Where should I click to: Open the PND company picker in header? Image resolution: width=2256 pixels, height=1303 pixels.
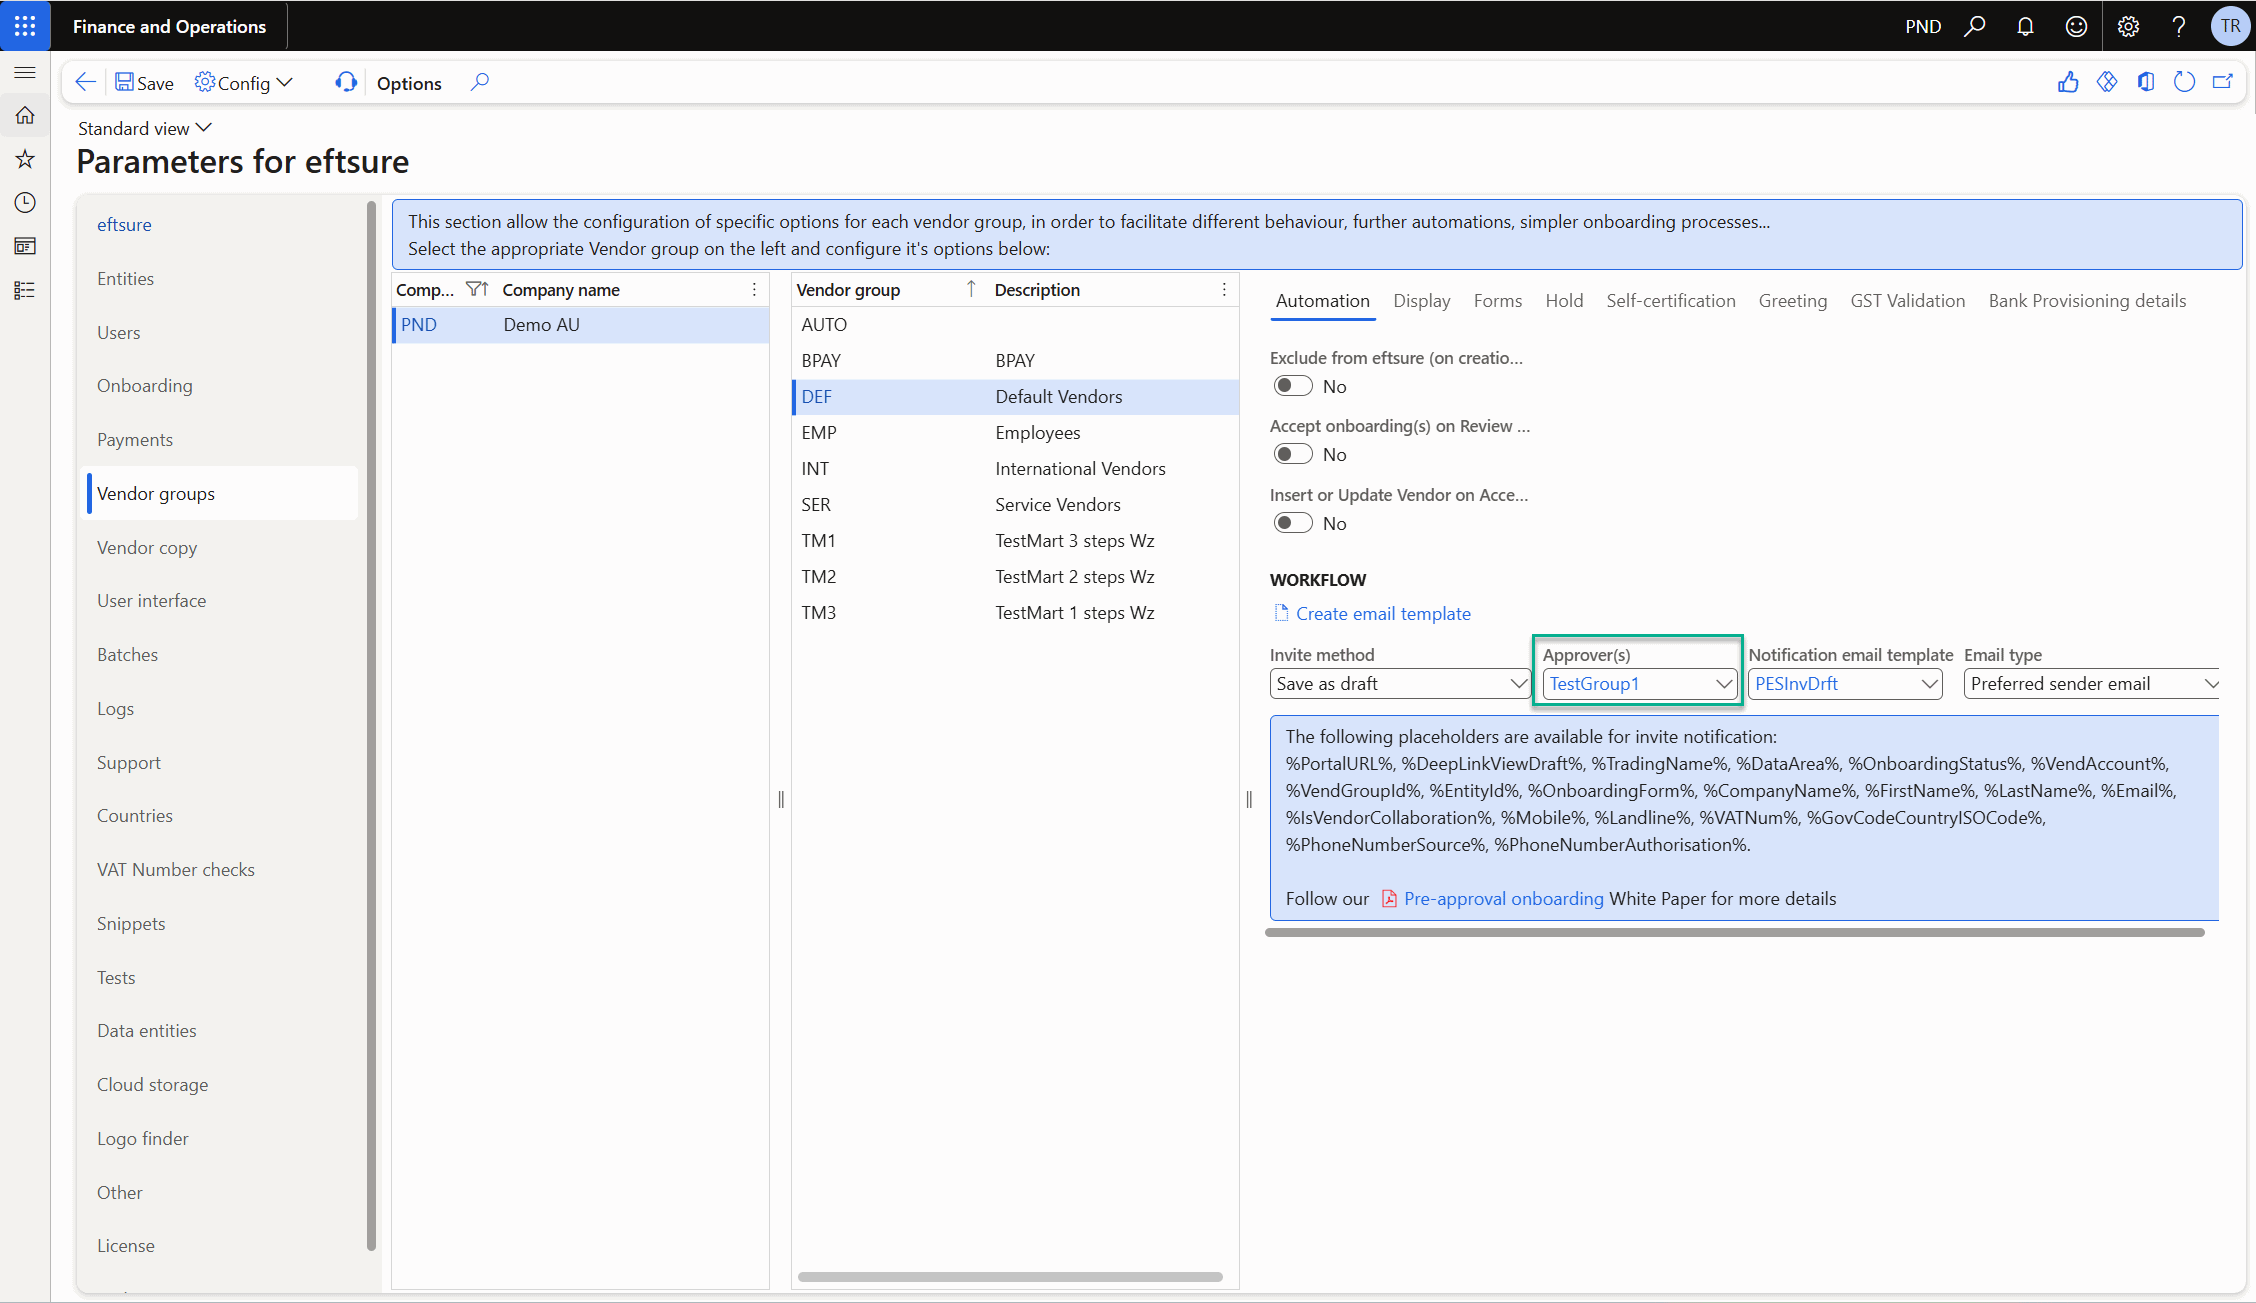pos(1922,26)
